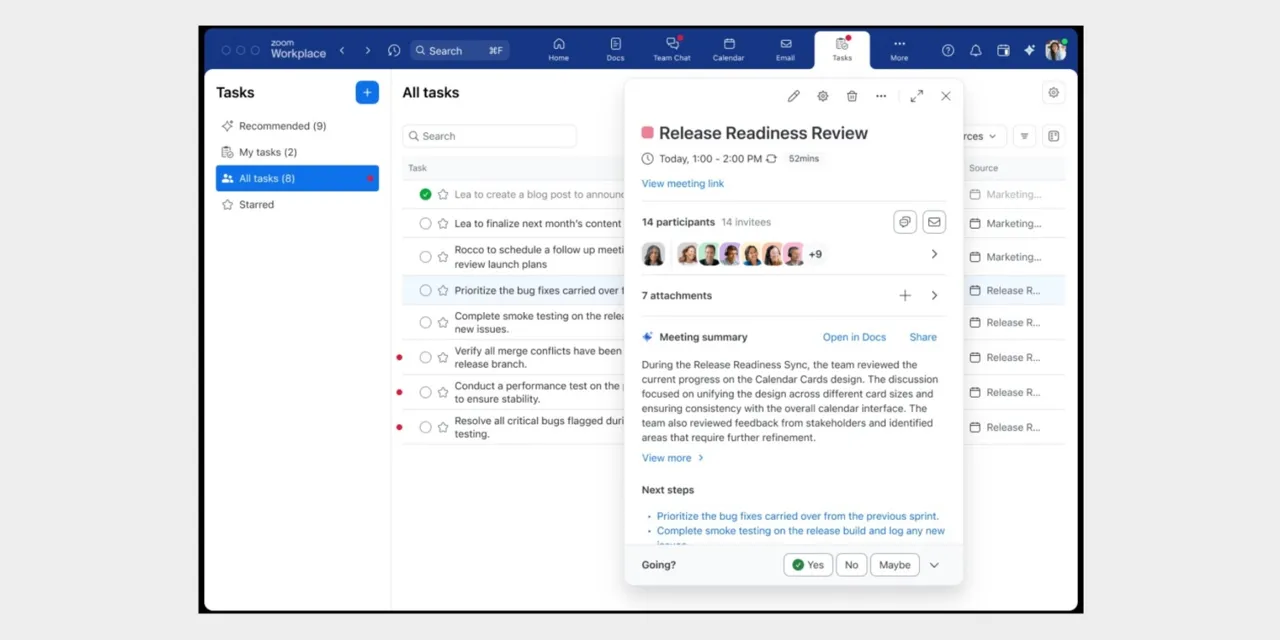Open the More menu in top bar
Viewport: 1280px width, 640px height.
tap(899, 50)
